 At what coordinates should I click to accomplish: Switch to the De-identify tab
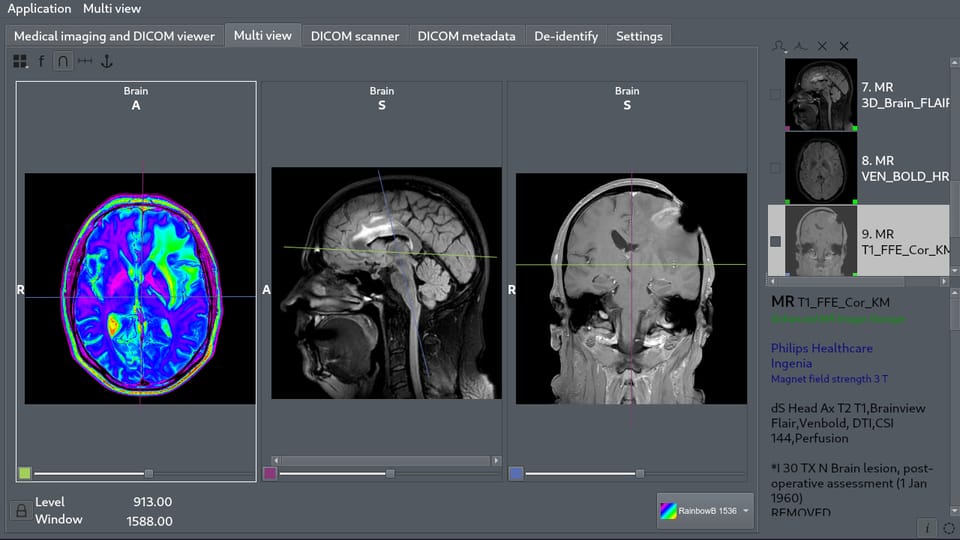tap(566, 36)
